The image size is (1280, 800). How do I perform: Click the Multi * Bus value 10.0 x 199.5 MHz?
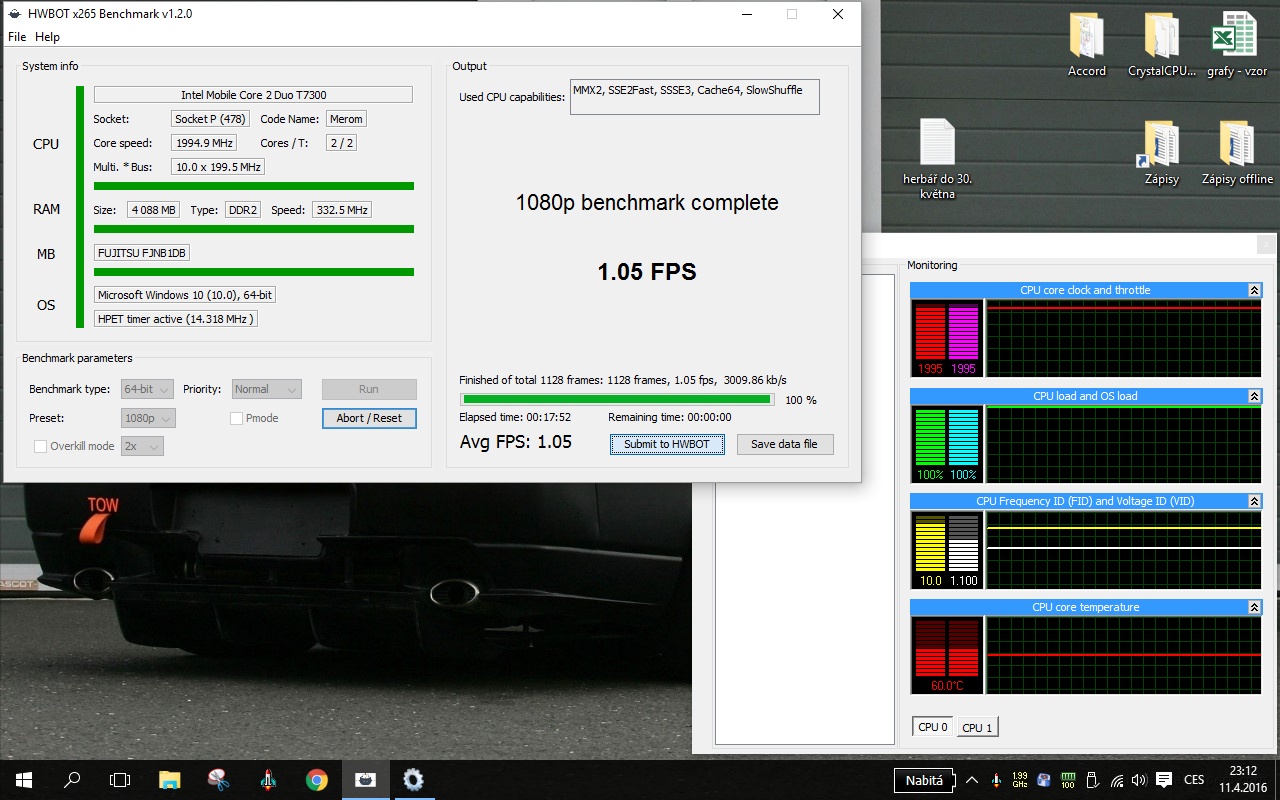point(218,167)
